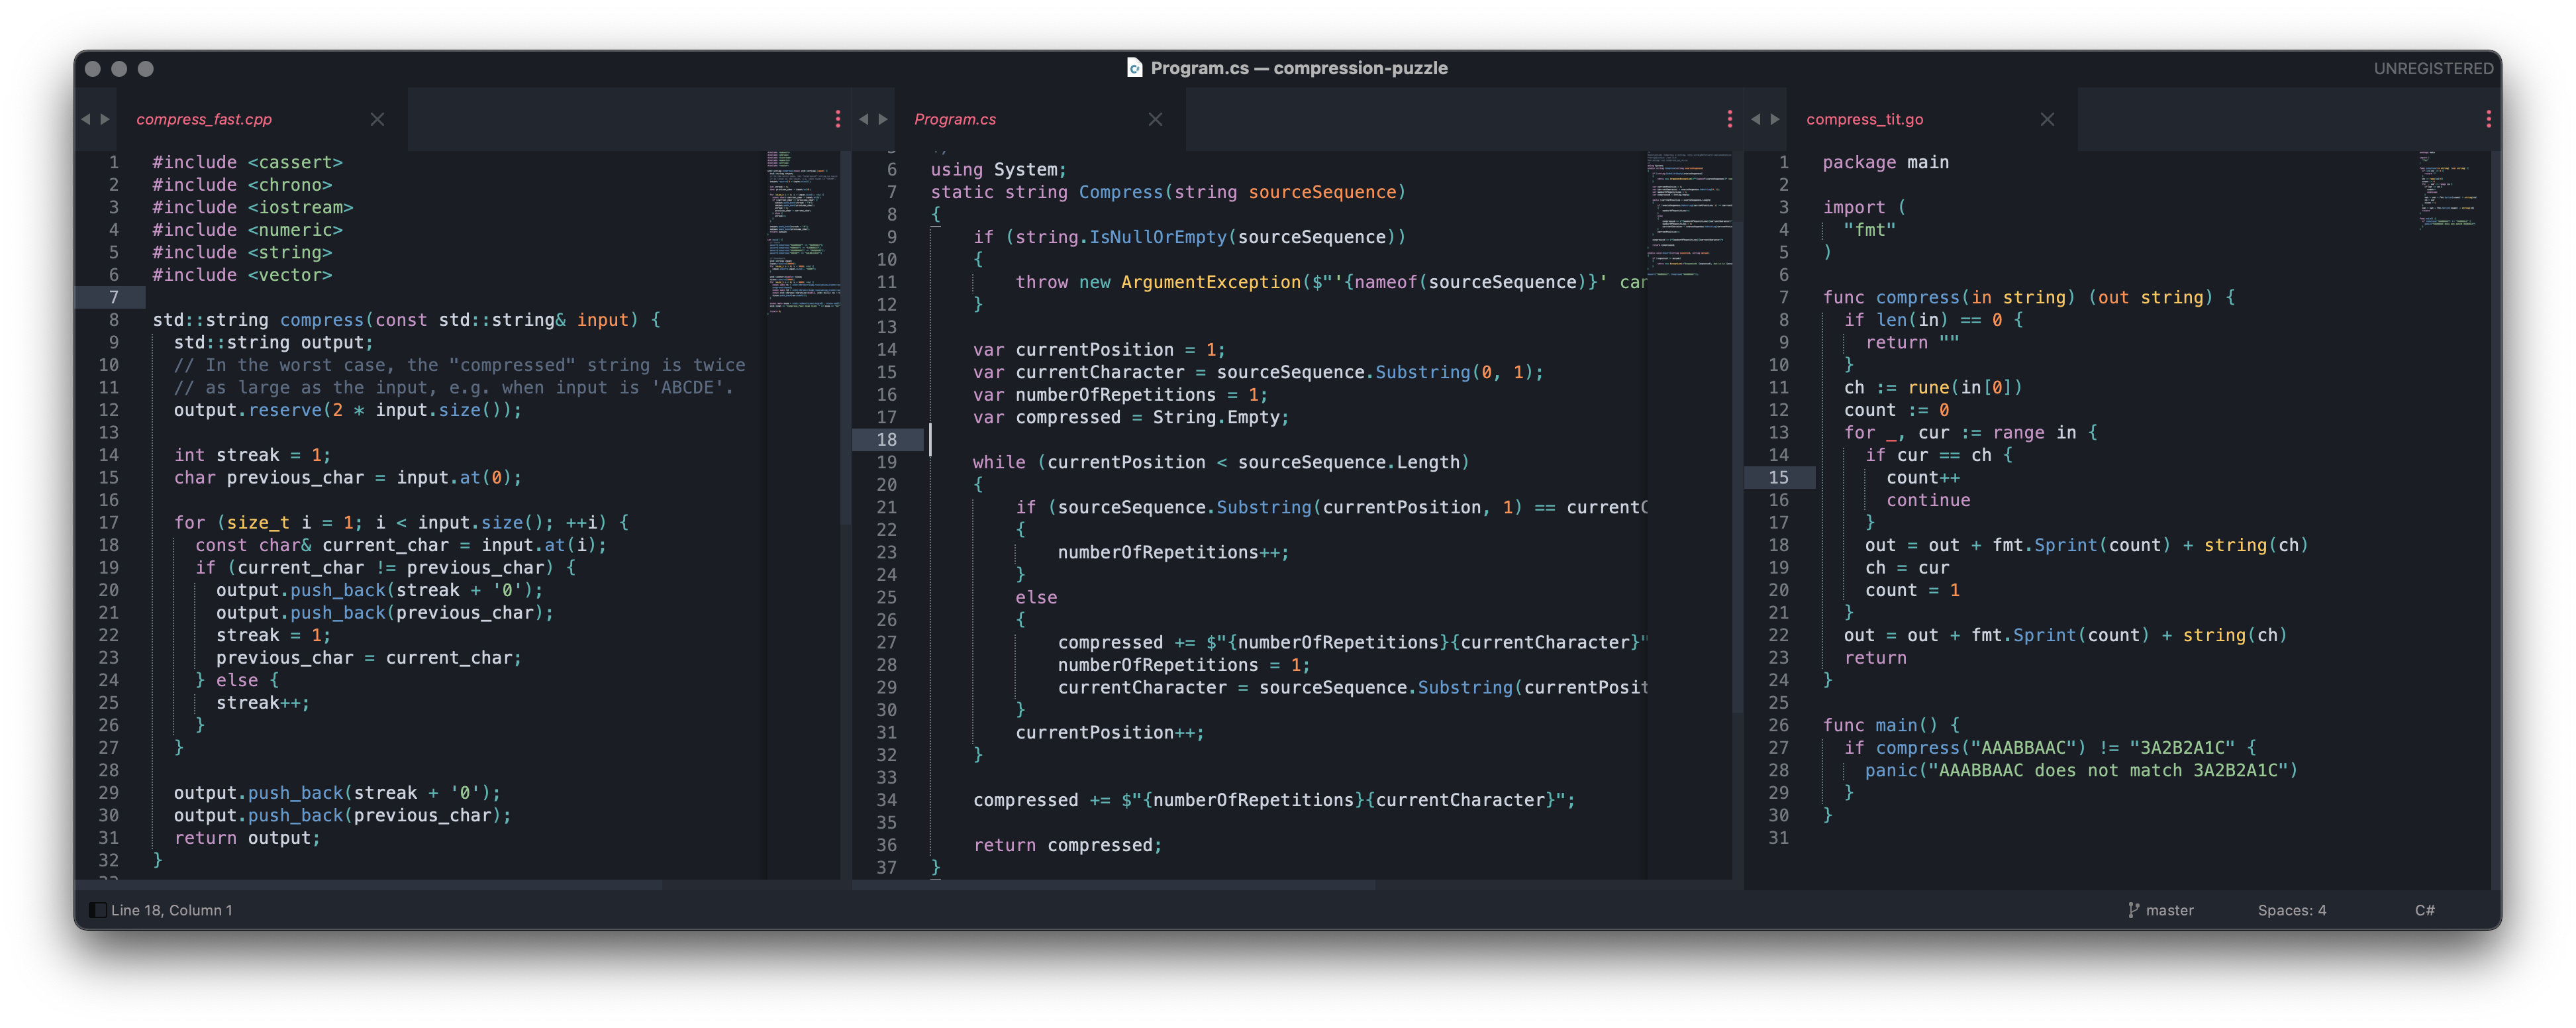Close the compress_fast.cpp tab
This screenshot has height=1028, width=2576.
pos(377,119)
